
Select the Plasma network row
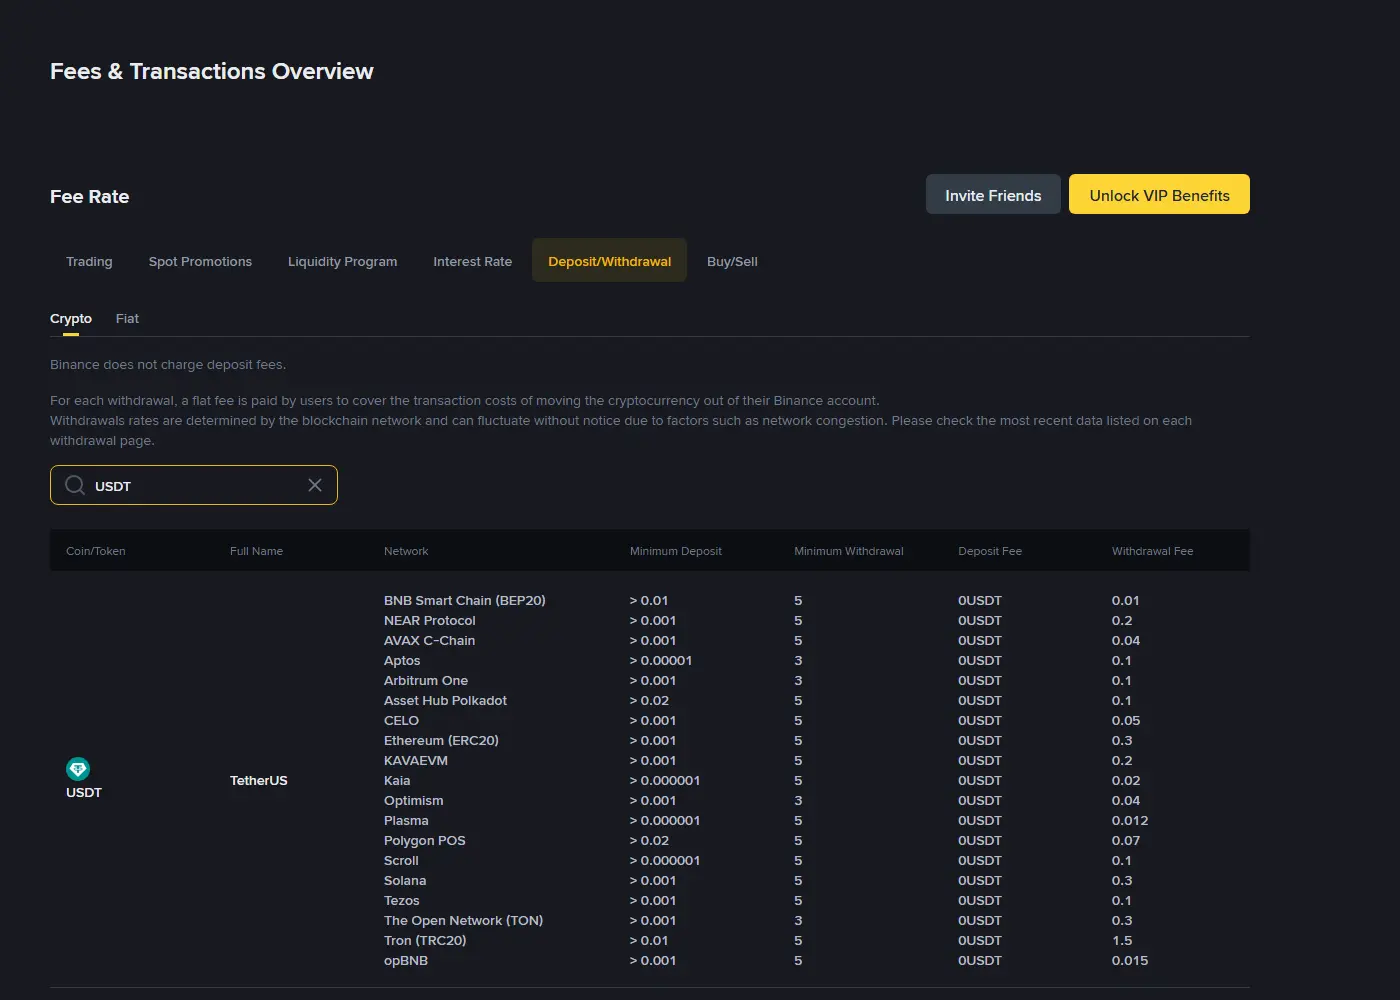(406, 820)
